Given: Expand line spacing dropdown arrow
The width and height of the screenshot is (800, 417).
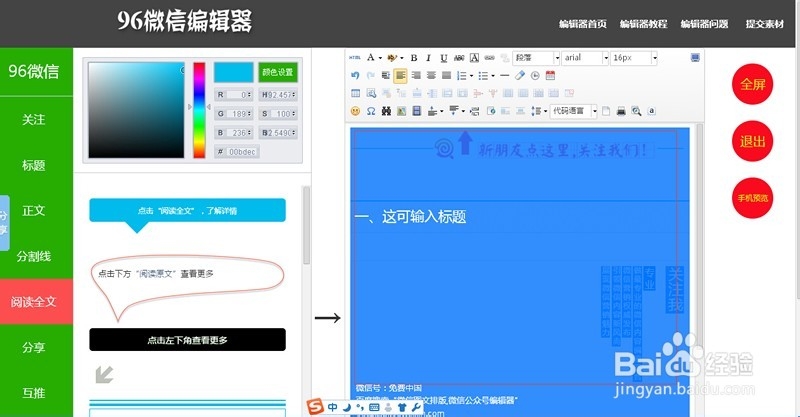Looking at the screenshot, I should 545,111.
